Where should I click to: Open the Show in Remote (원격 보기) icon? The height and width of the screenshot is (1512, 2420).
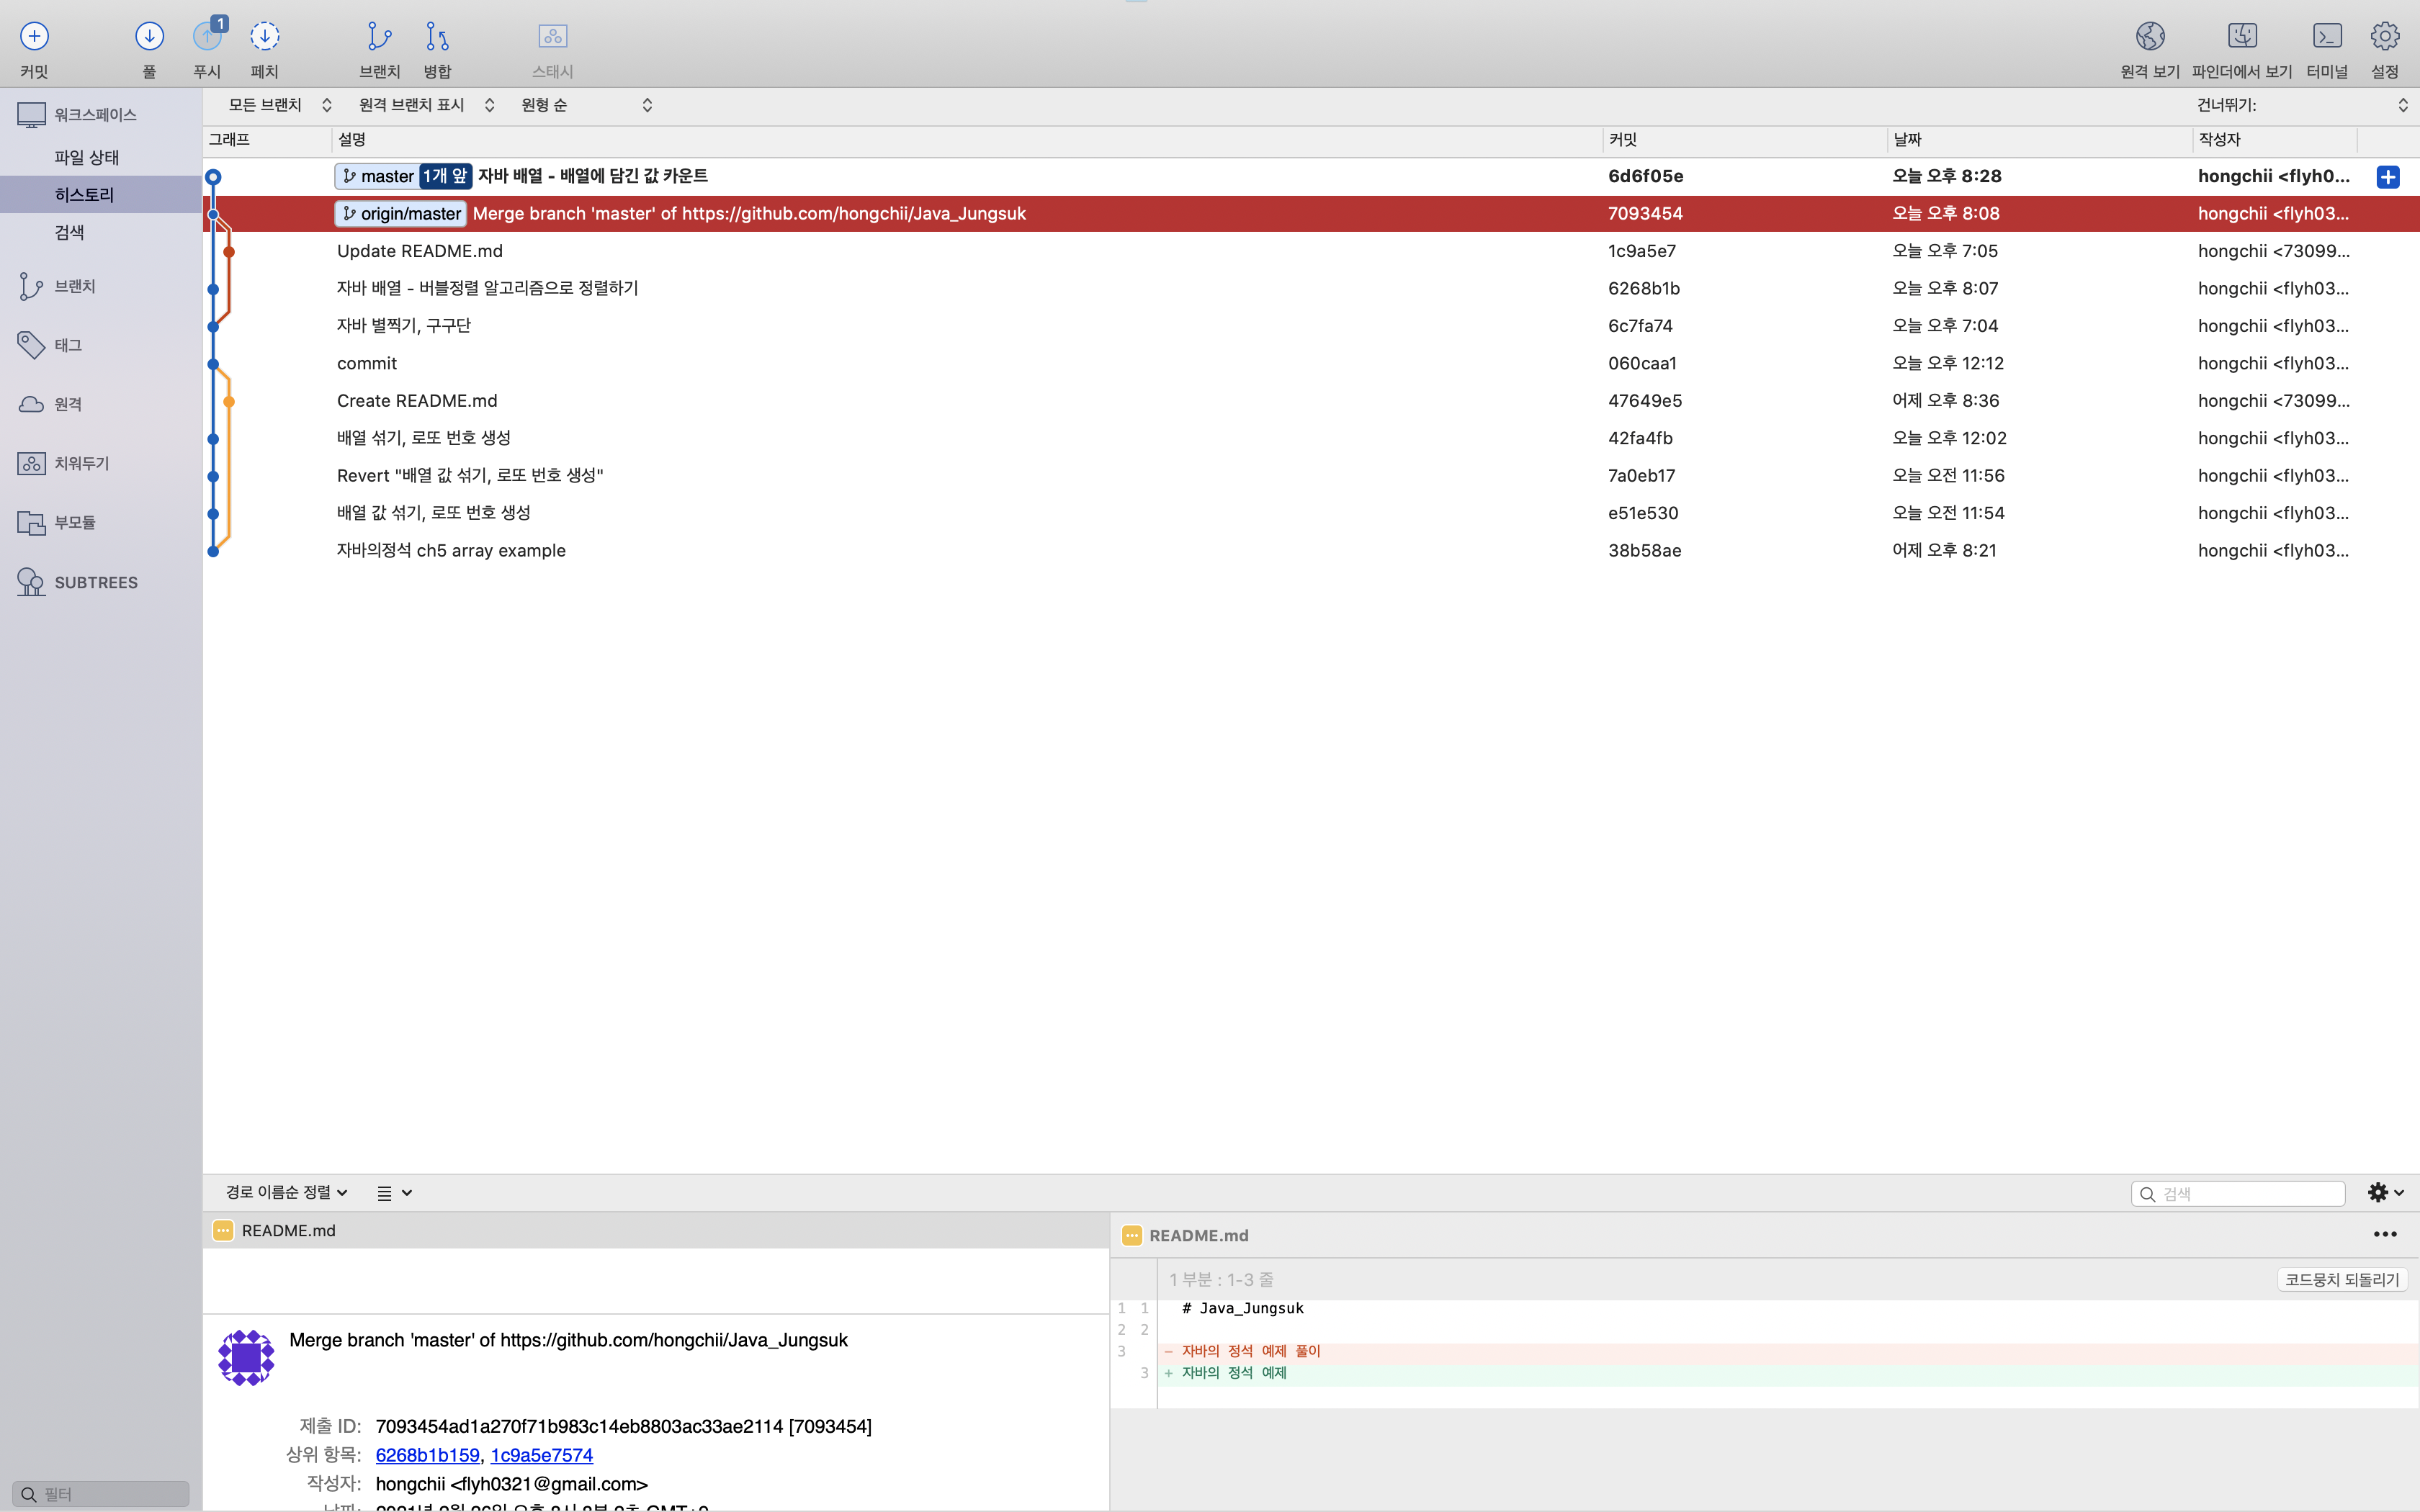[2150, 37]
